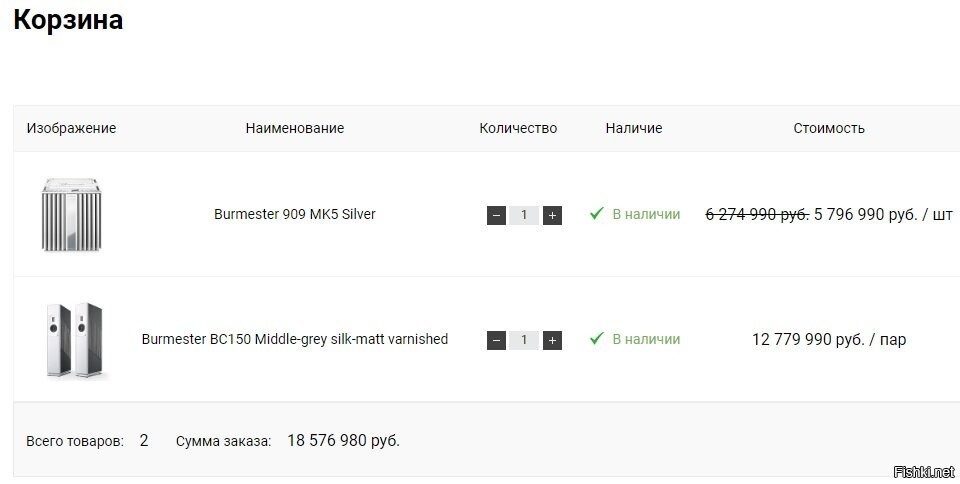
Task: Click the Количество column header
Action: click(x=518, y=128)
